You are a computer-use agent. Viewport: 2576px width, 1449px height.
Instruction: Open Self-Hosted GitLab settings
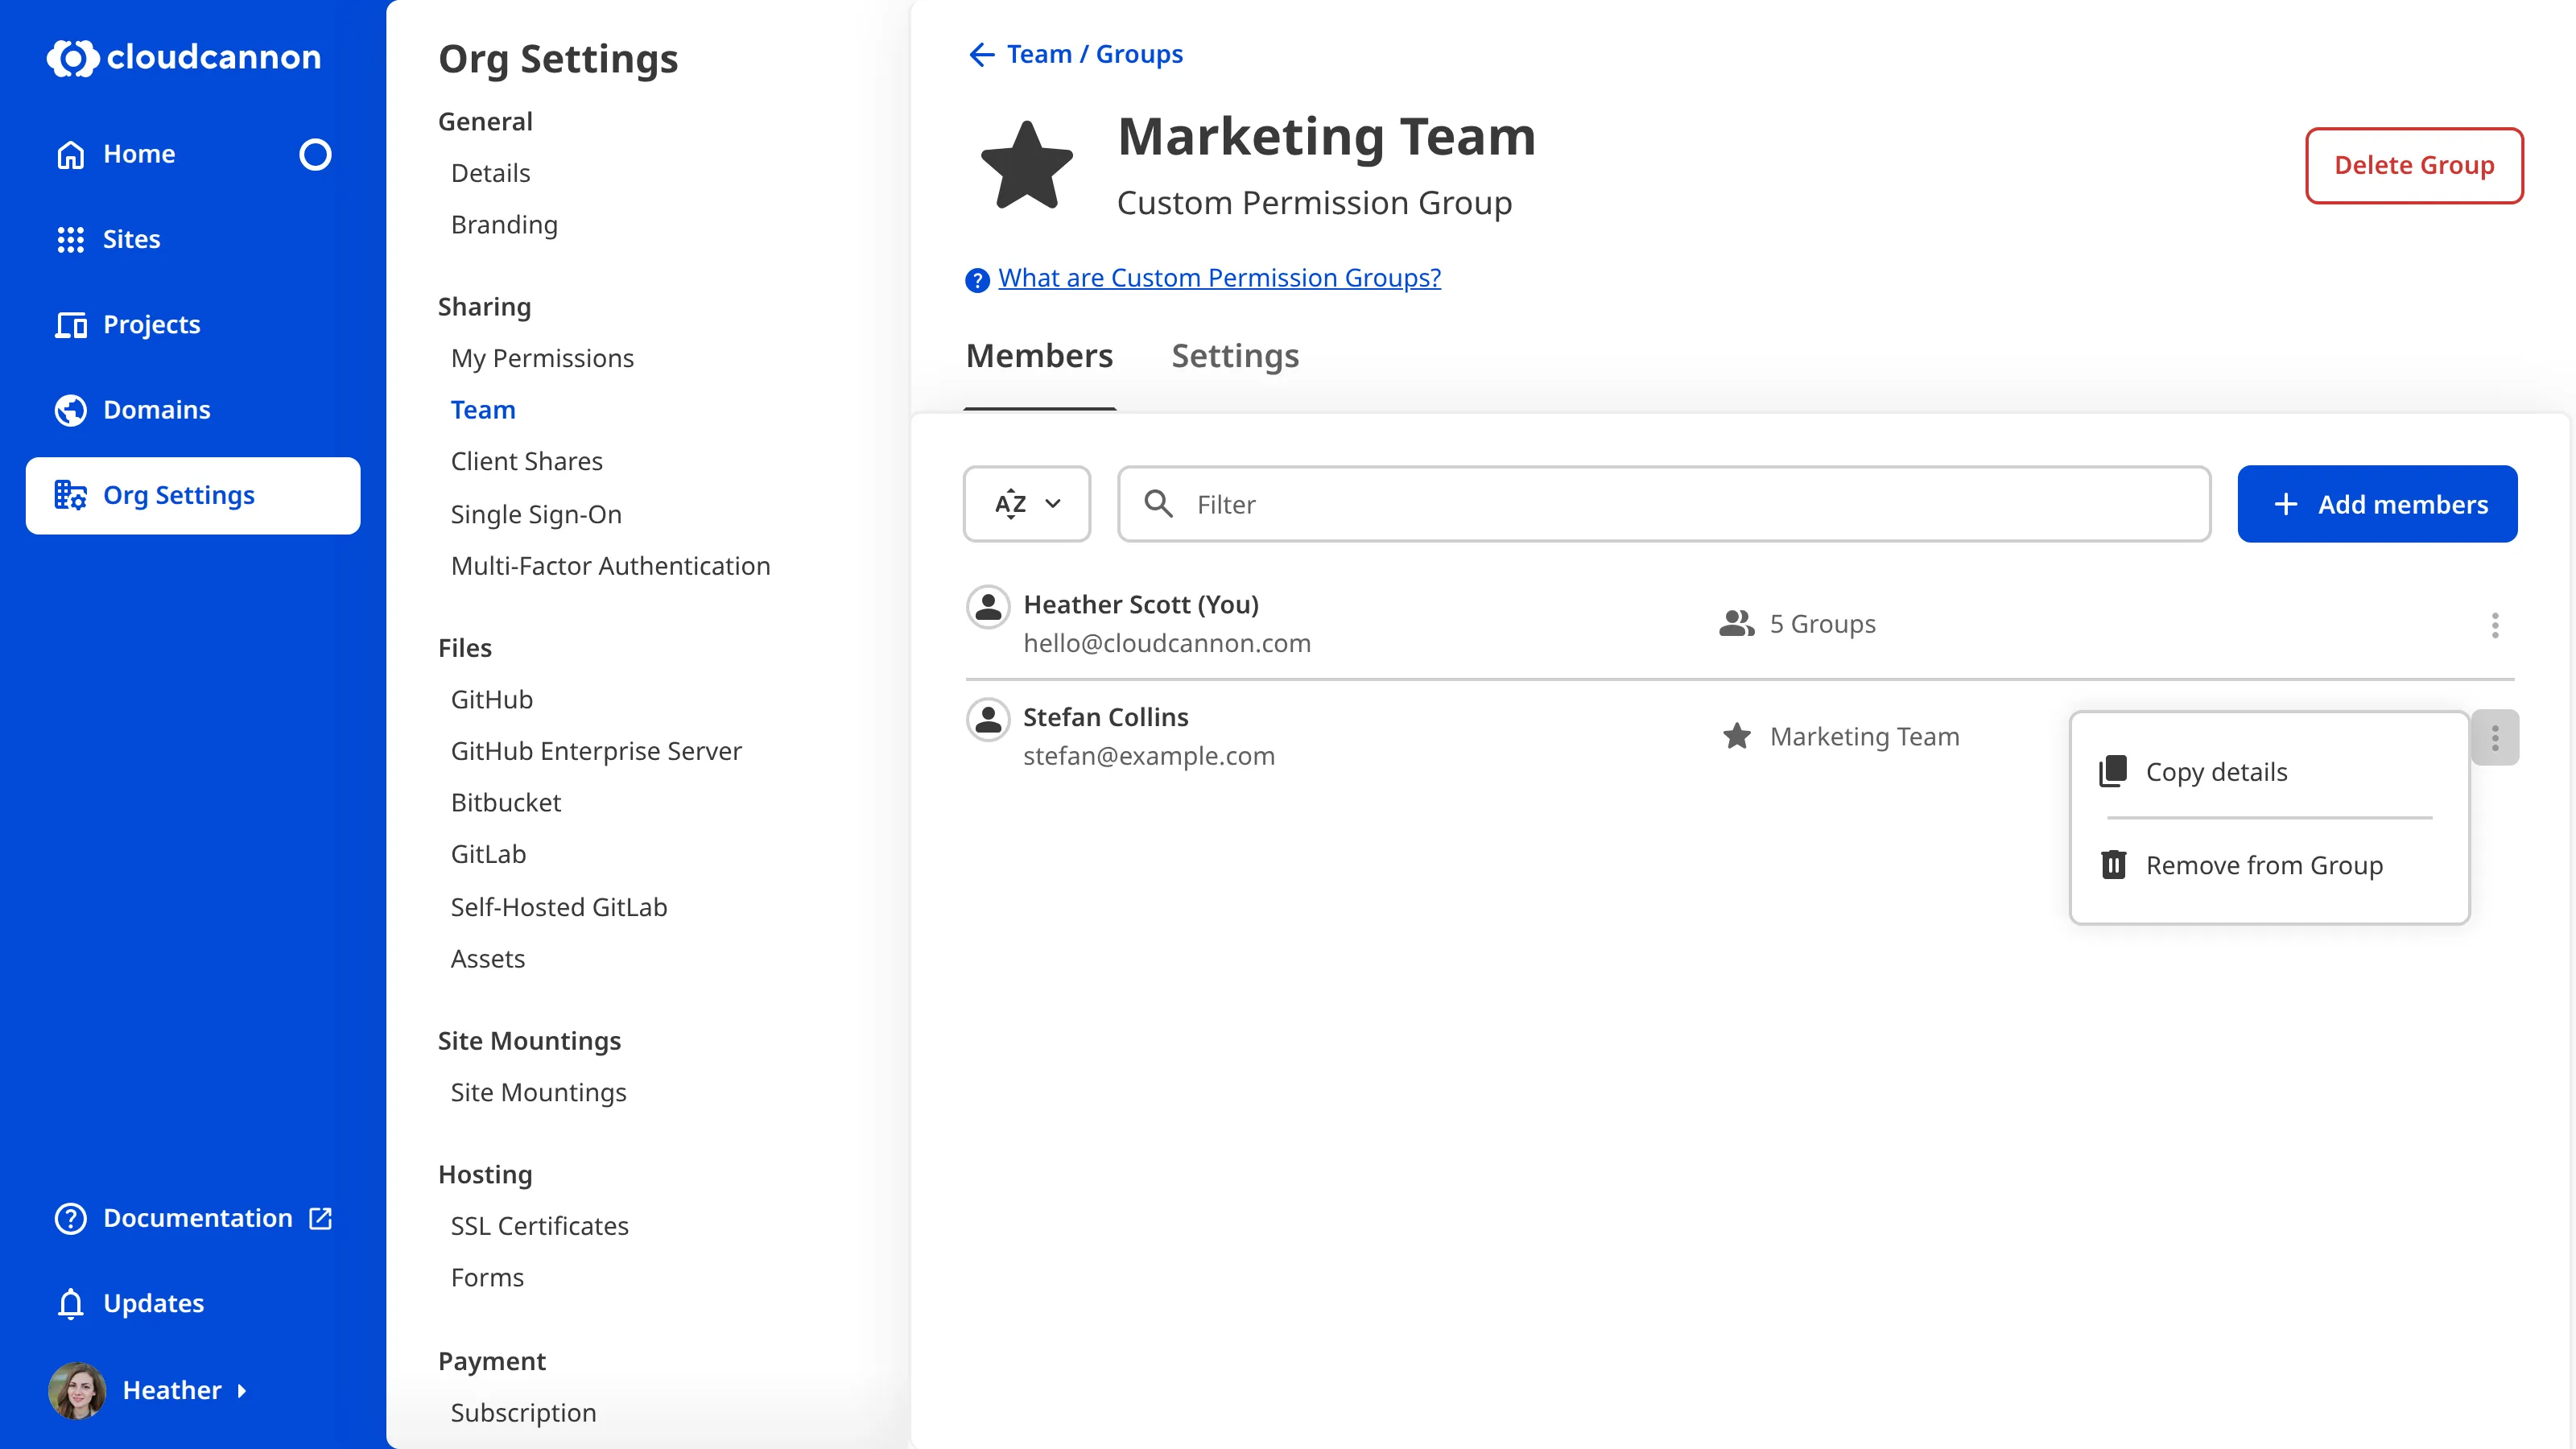(x=559, y=907)
